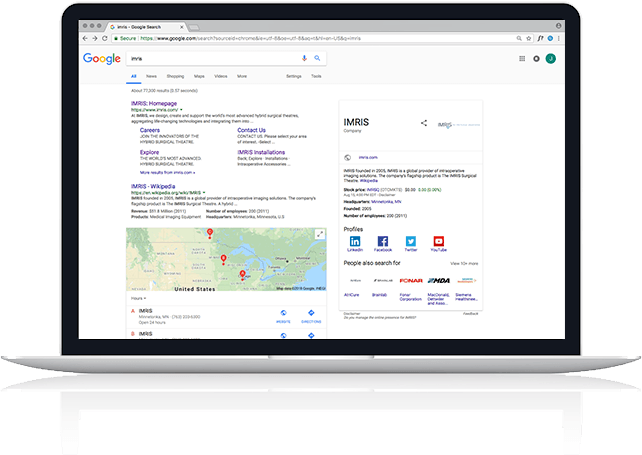The height and width of the screenshot is (455, 642).
Task: Start voice search with the microphone icon
Action: [x=304, y=58]
